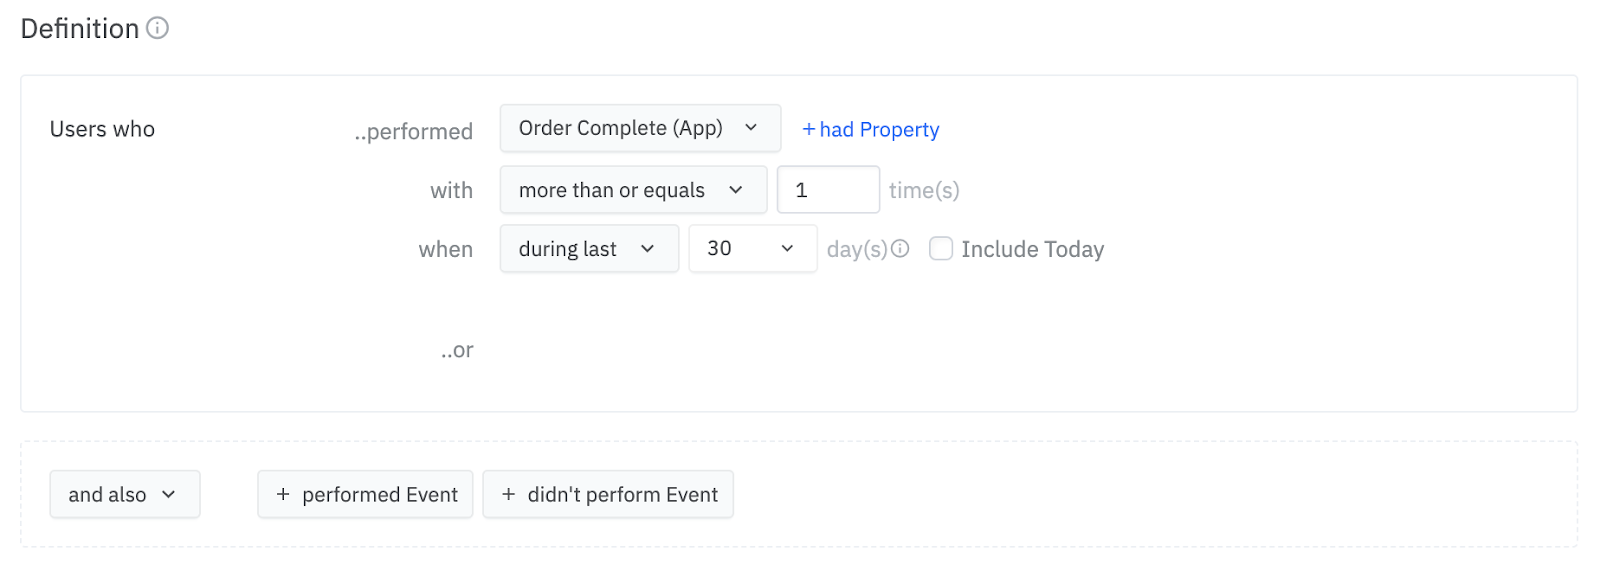
Task: Click the info icon next to day(s)
Action: [900, 249]
